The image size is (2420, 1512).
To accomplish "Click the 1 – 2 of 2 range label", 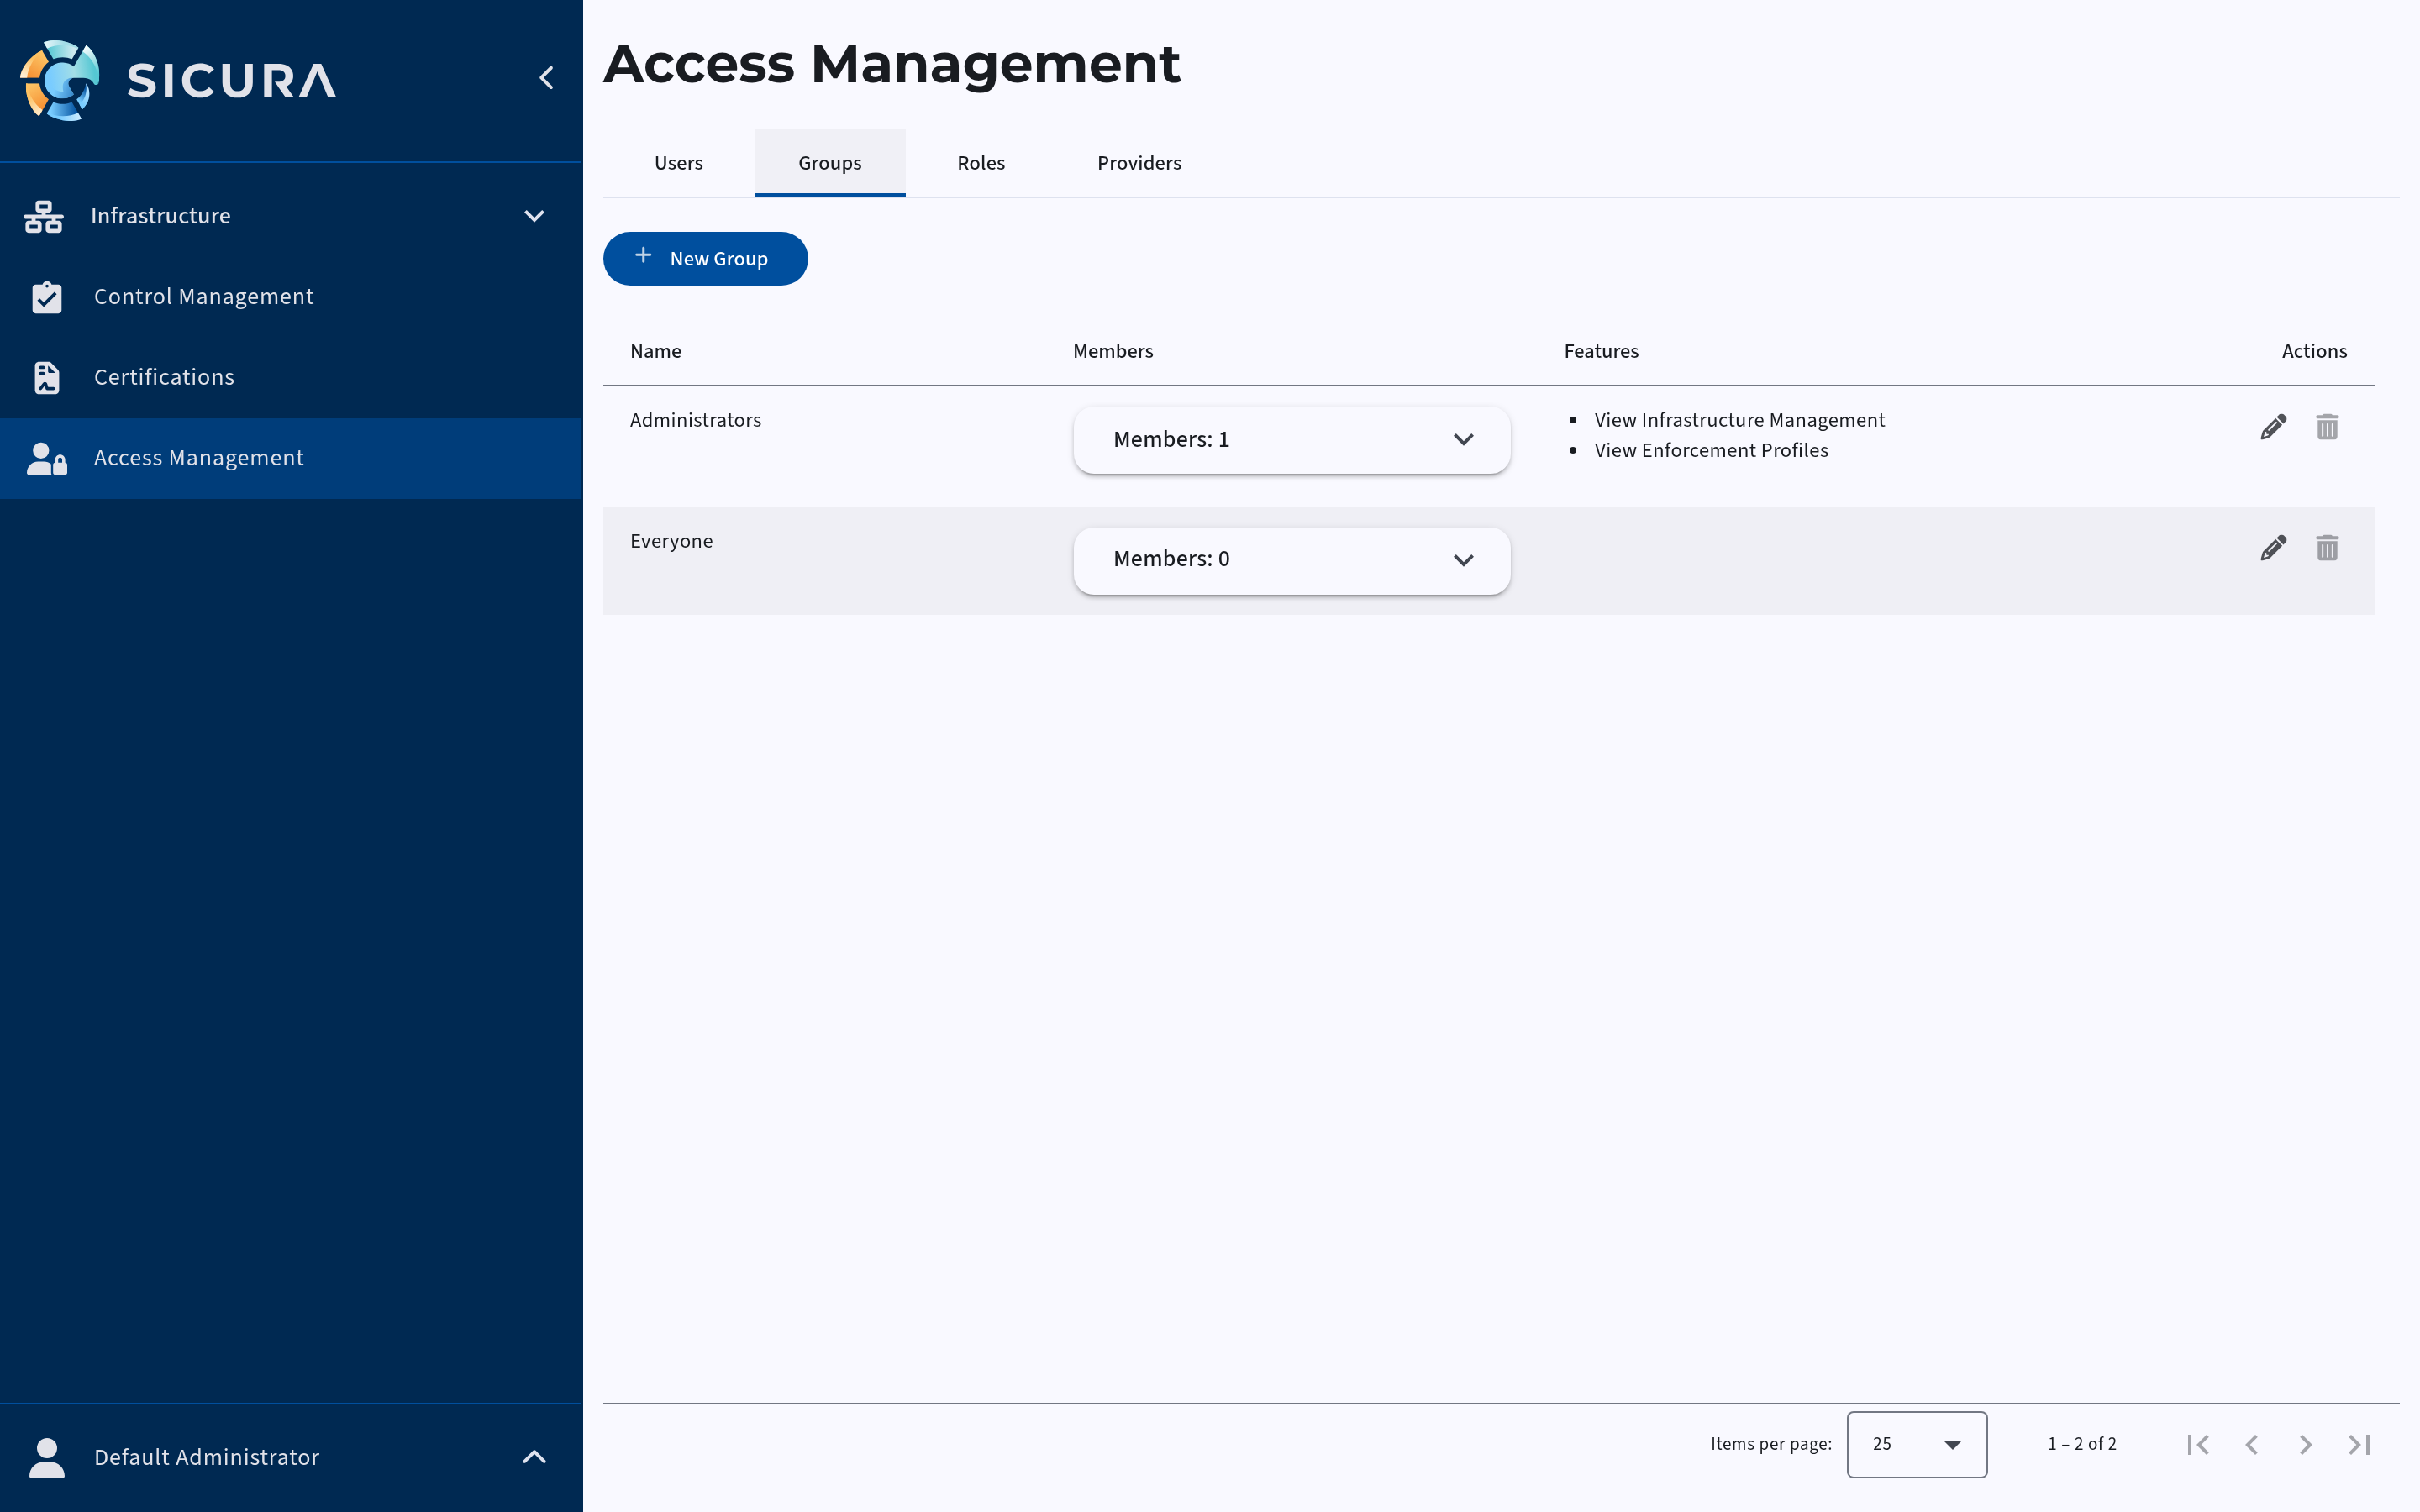I will [2082, 1444].
